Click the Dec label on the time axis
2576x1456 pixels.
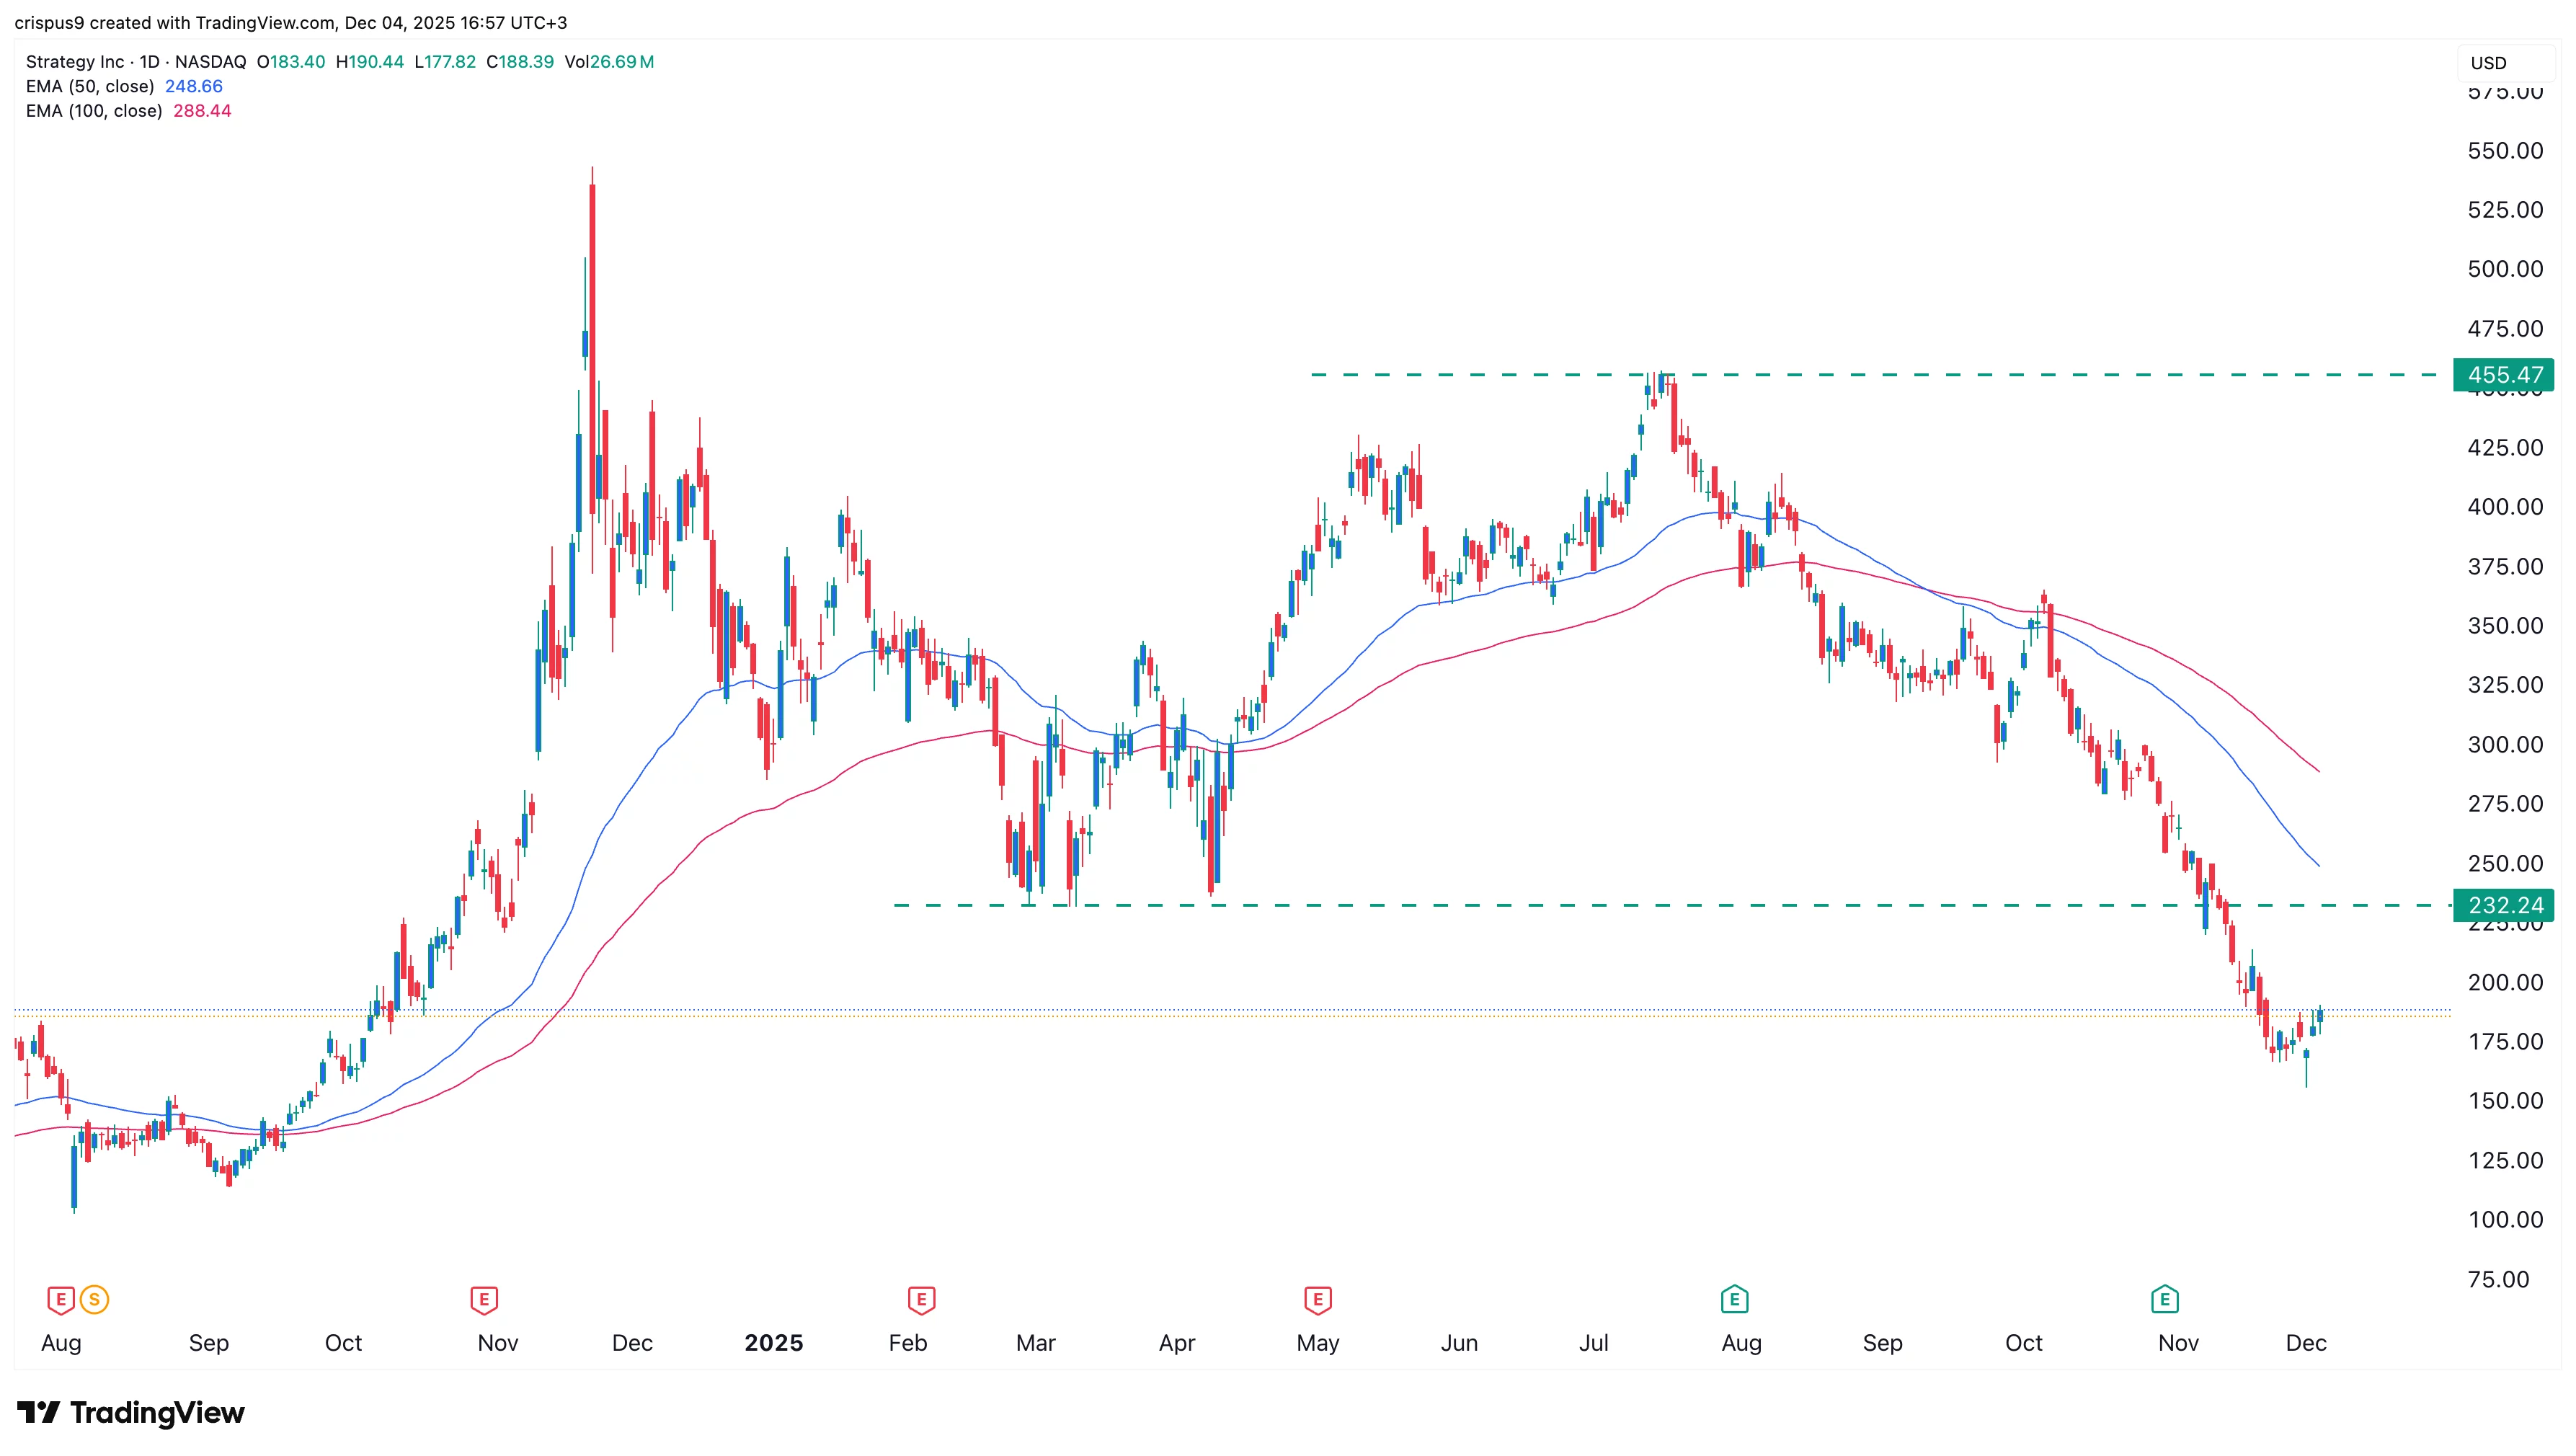pyautogui.click(x=2308, y=1343)
